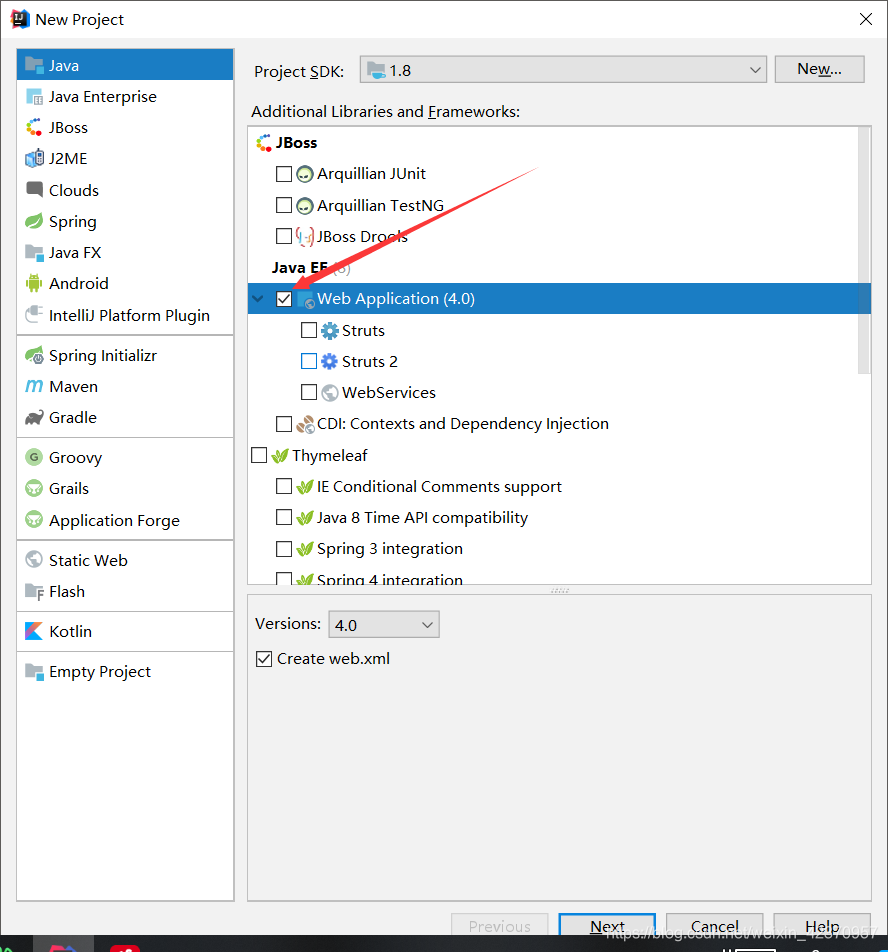Click the Android robot icon
This screenshot has height=952, width=888.
[x=34, y=283]
